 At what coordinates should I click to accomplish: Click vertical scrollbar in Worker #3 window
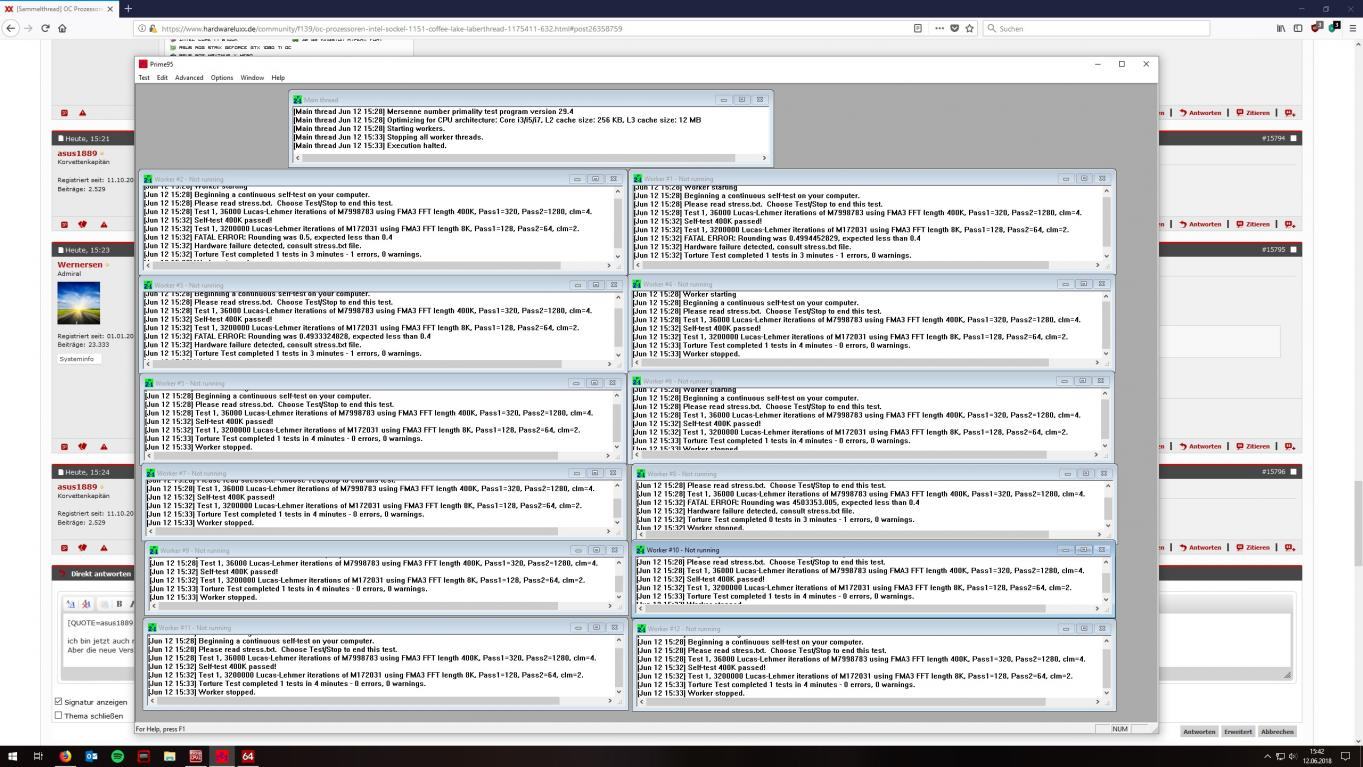(617, 325)
